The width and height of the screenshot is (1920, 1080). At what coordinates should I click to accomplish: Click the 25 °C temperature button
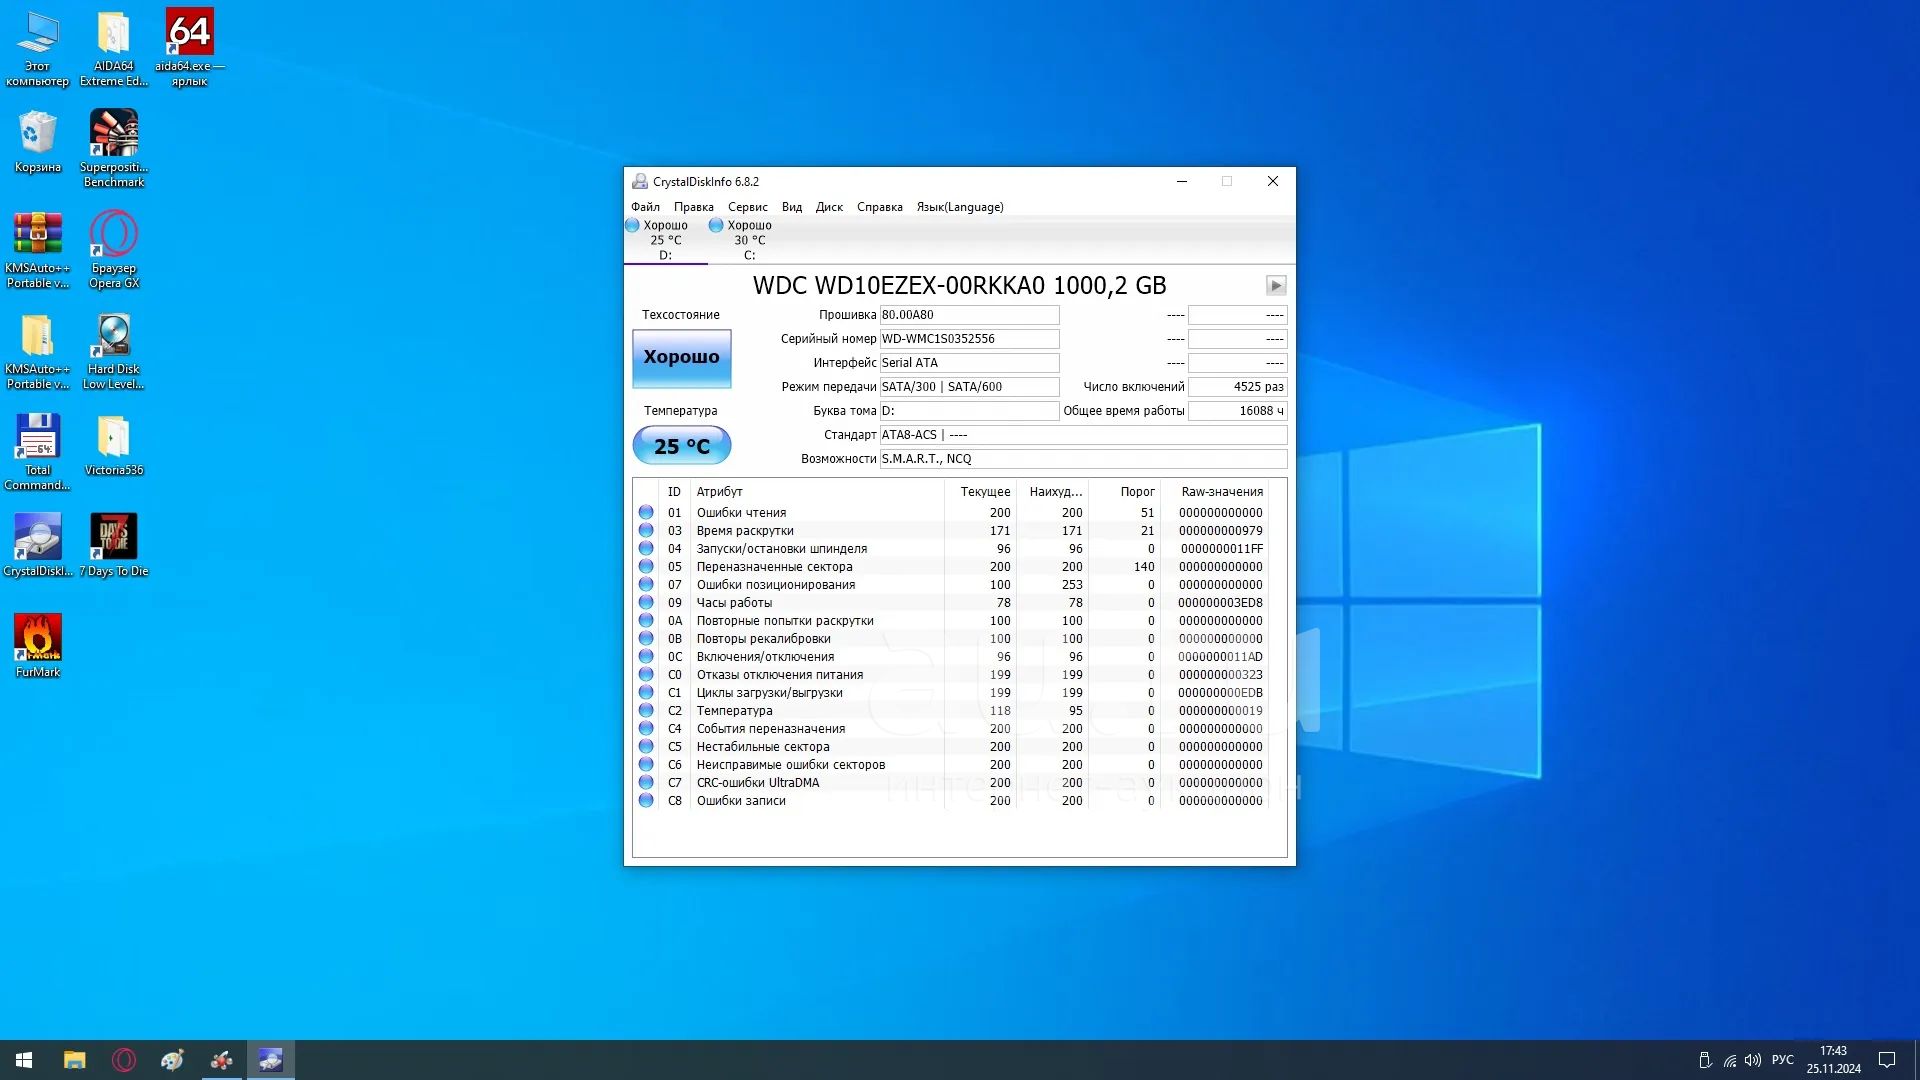(681, 446)
